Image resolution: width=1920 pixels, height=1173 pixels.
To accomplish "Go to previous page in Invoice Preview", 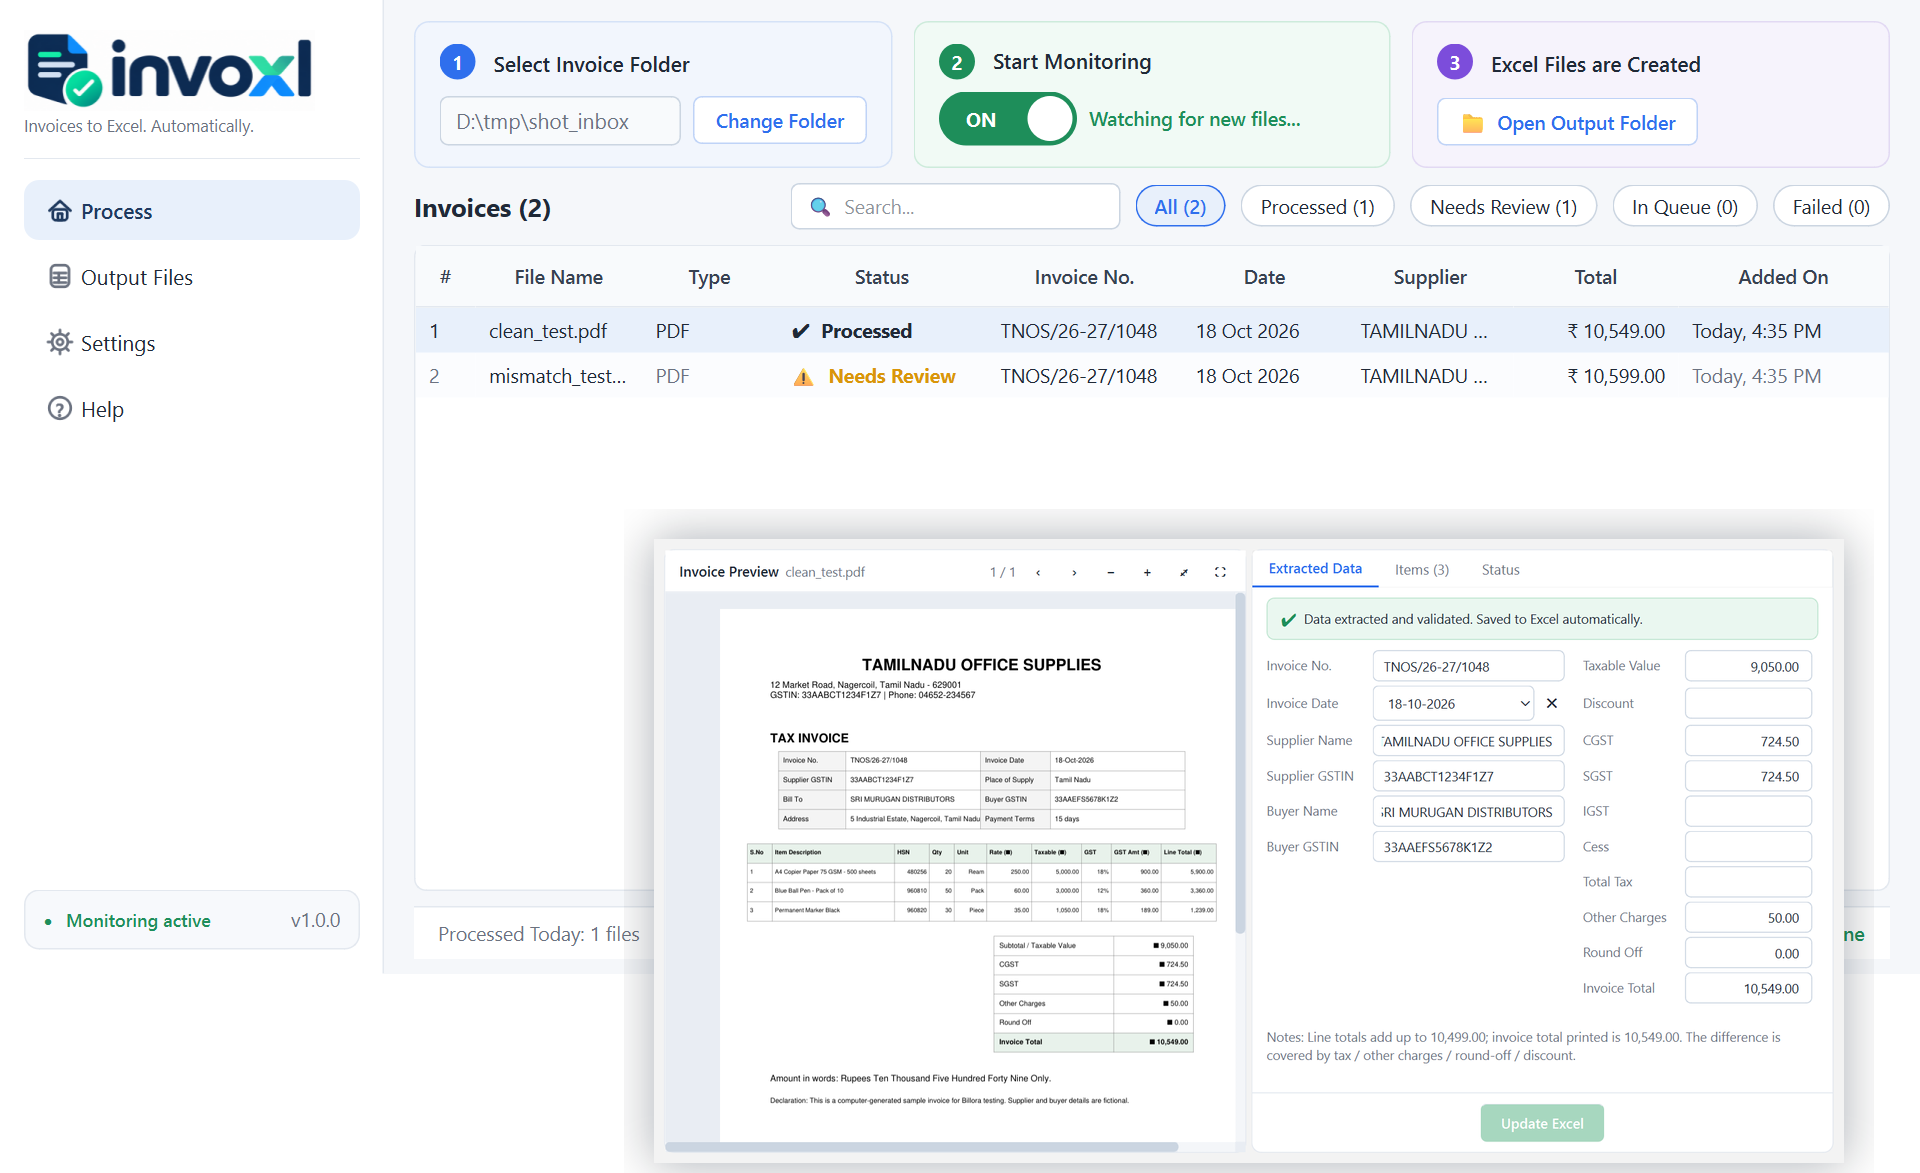I will tap(1038, 572).
